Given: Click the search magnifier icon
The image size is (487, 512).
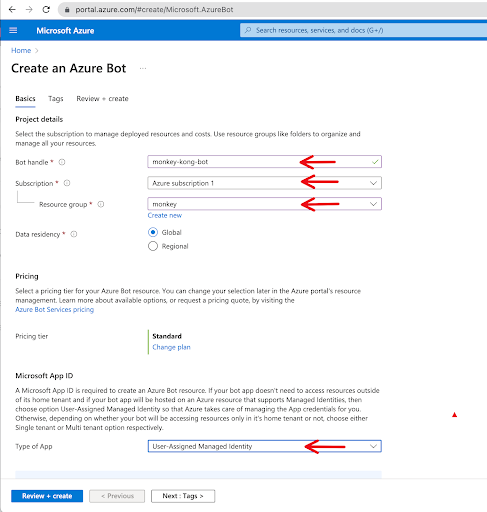Looking at the screenshot, I should pyautogui.click(x=248, y=30).
